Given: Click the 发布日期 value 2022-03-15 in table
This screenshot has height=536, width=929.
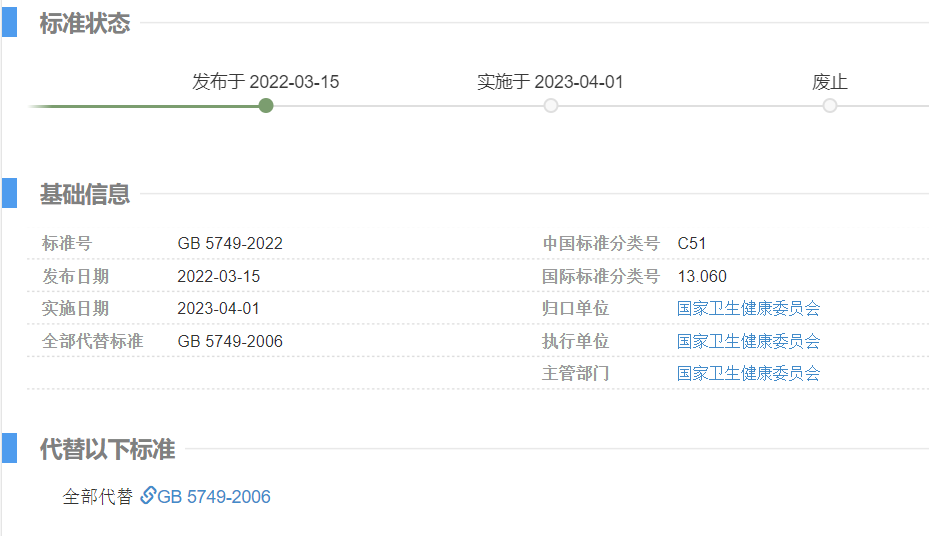Looking at the screenshot, I should (218, 276).
